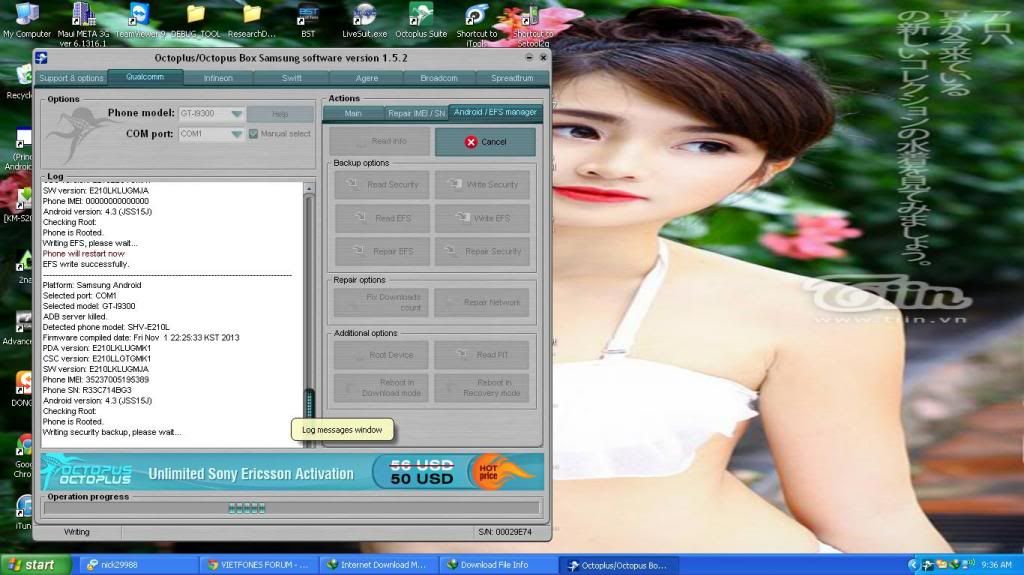The height and width of the screenshot is (575, 1024).
Task: Click the Repair EFS button
Action: [x=382, y=252]
